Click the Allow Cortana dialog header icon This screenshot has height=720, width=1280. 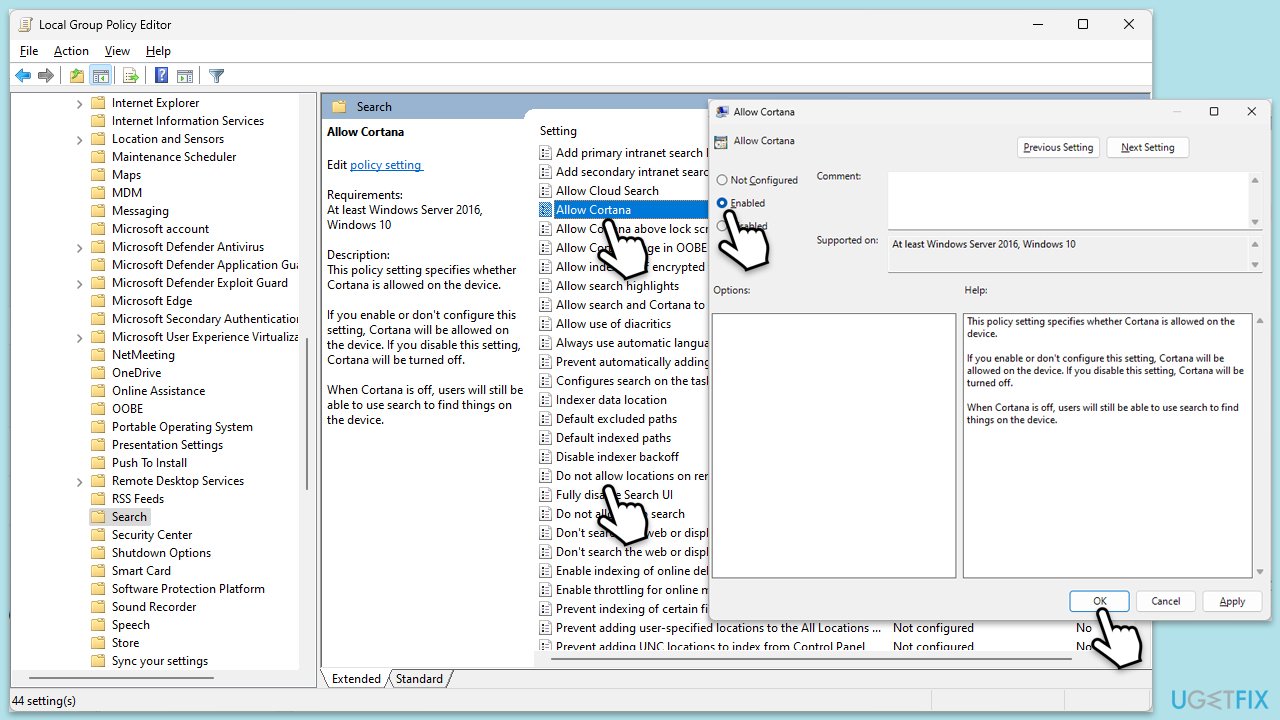(x=722, y=141)
